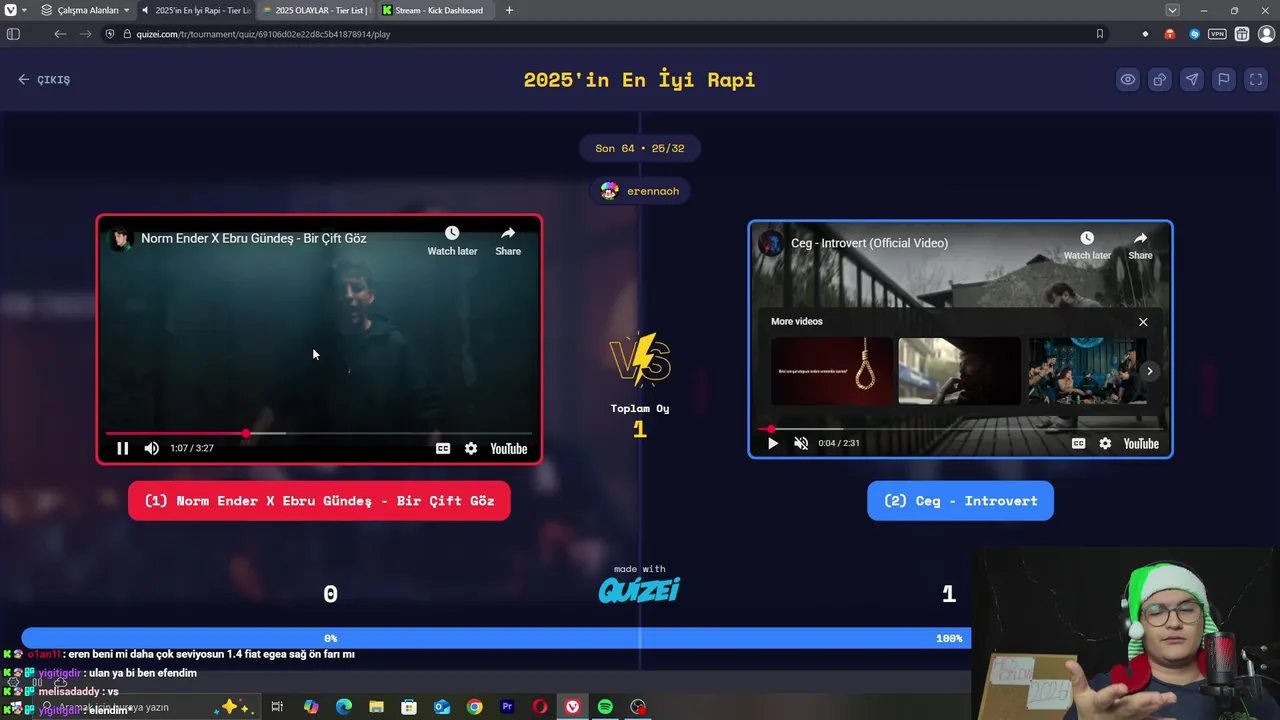Click Watch later on the Norm Ender video
This screenshot has height=720, width=1280.
(x=452, y=241)
